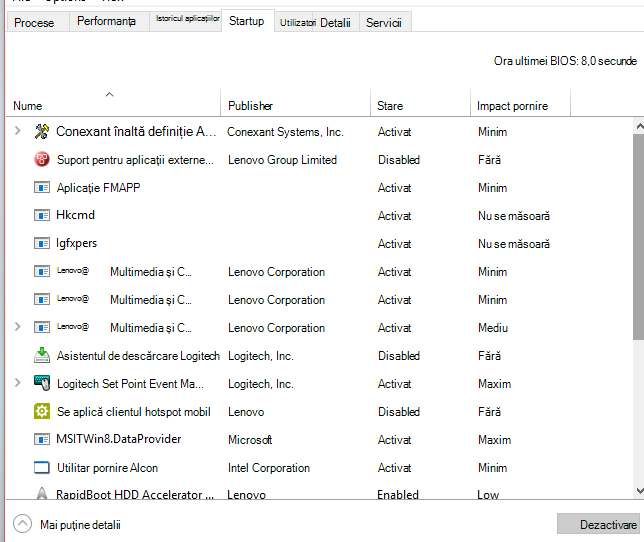
Task: Click the Intel Corporation publisher cell
Action: click(x=269, y=468)
